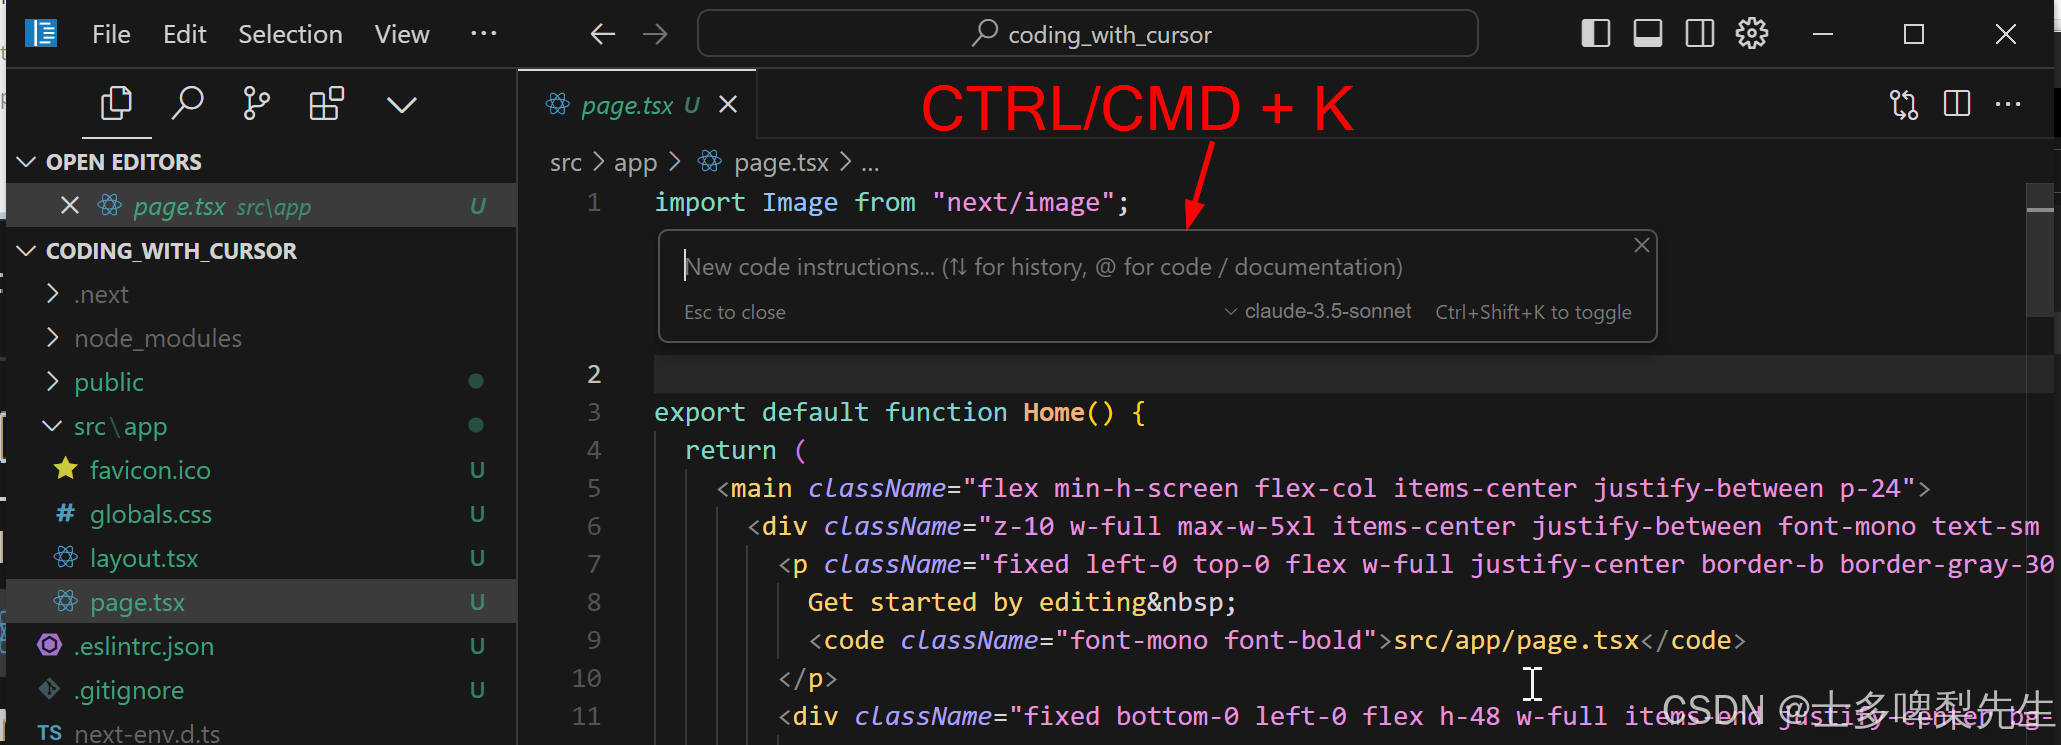Show additional views chevron in activity bar
This screenshot has width=2061, height=745.
point(402,105)
